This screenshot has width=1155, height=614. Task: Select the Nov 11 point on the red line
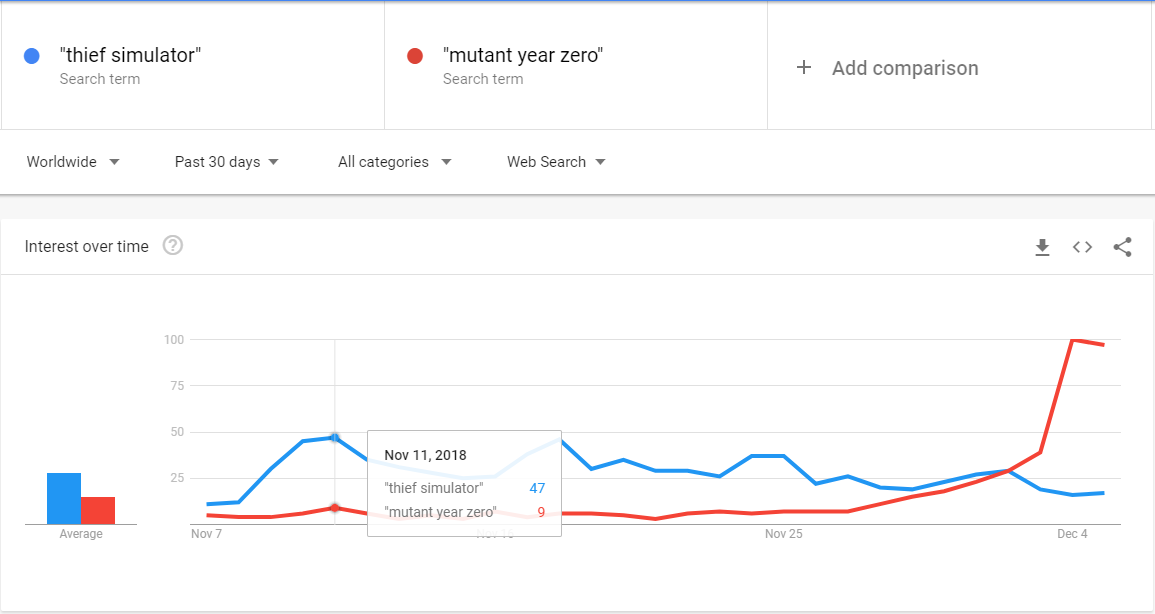coord(335,508)
